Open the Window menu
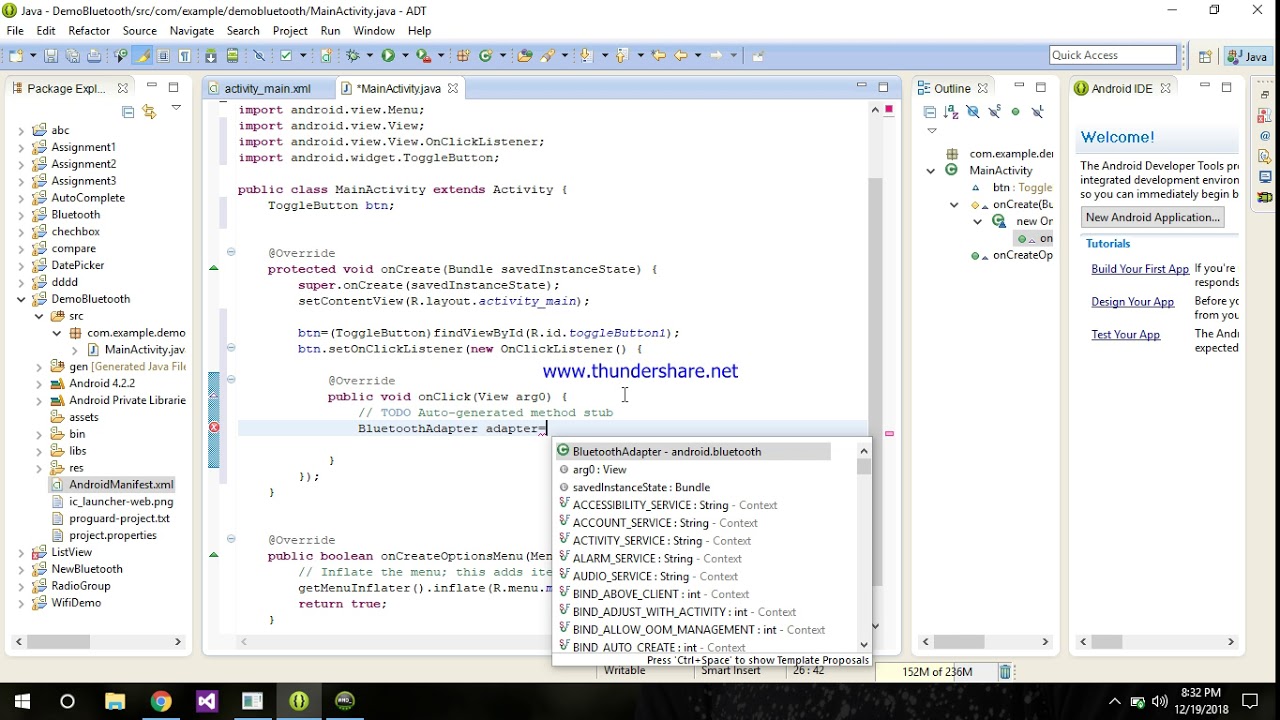The height and width of the screenshot is (720, 1280). [373, 31]
